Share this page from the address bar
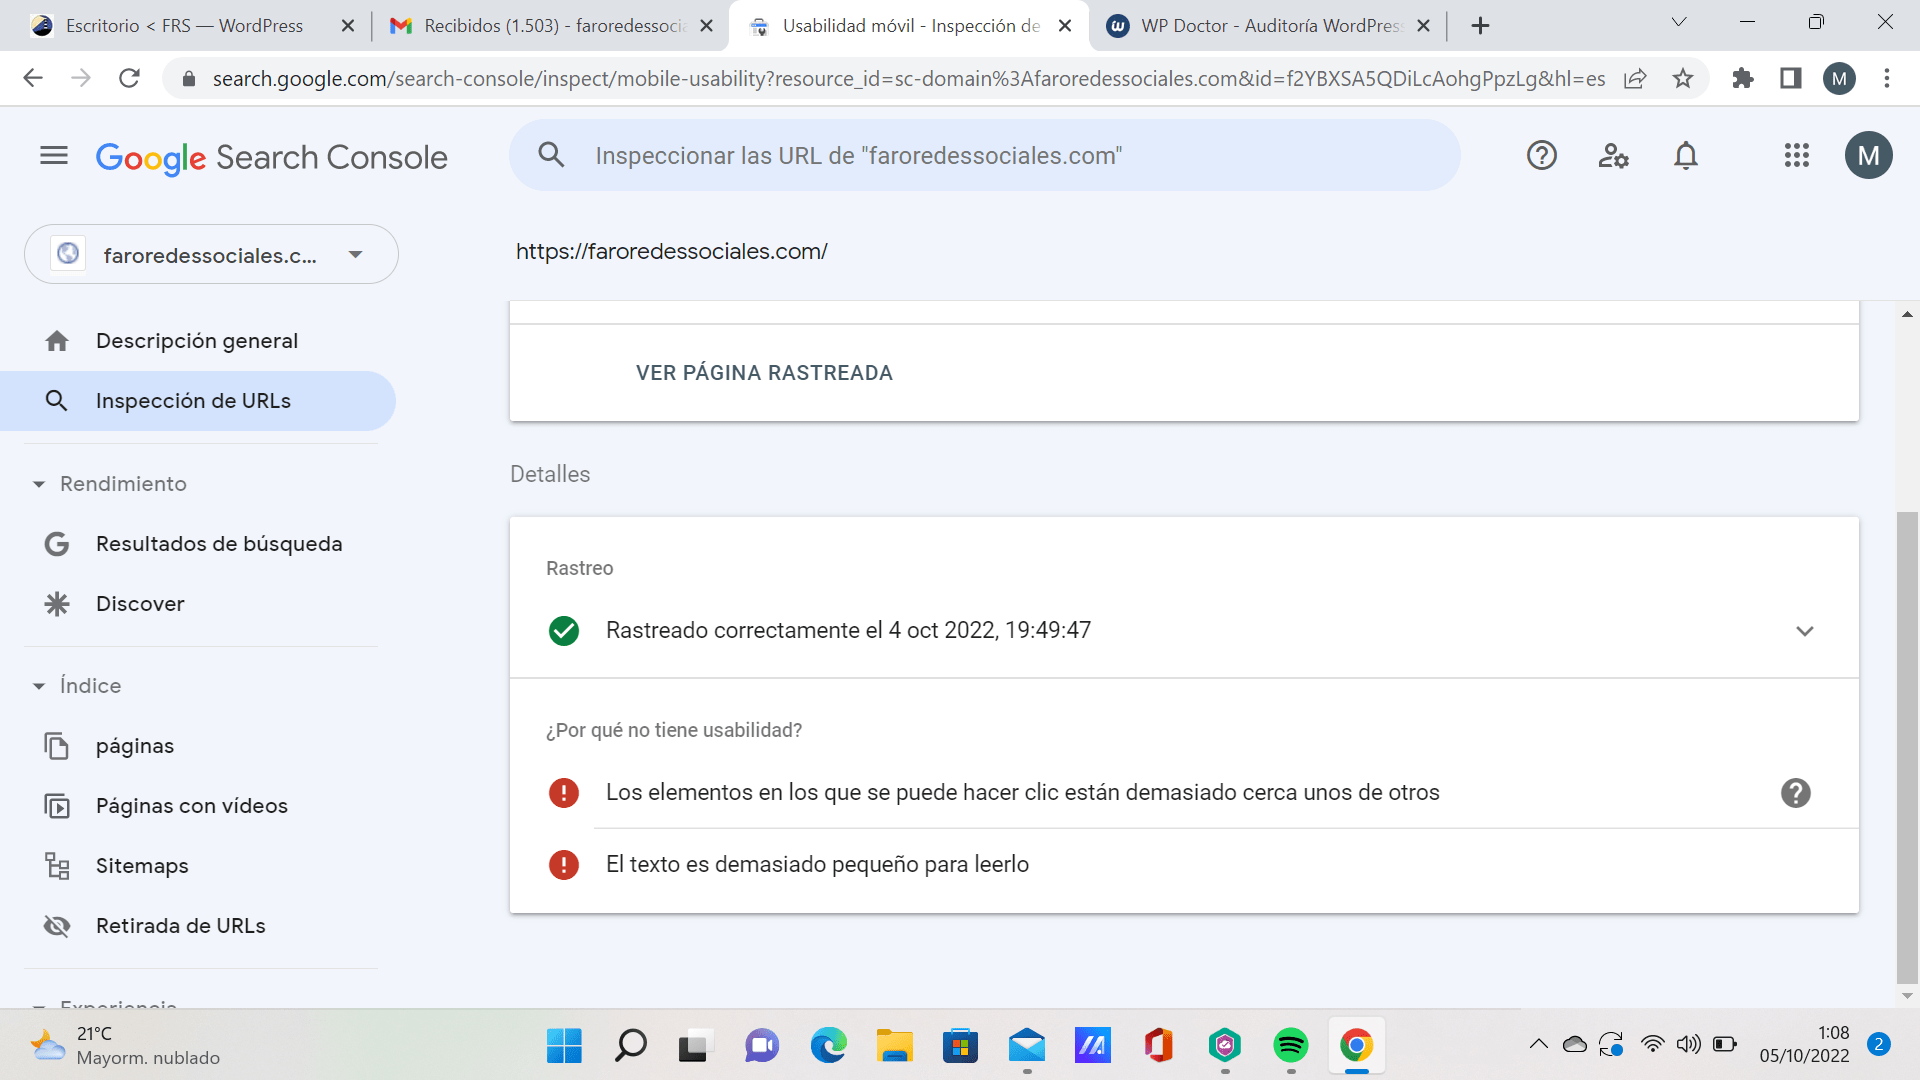This screenshot has height=1080, width=1920. (x=1635, y=78)
